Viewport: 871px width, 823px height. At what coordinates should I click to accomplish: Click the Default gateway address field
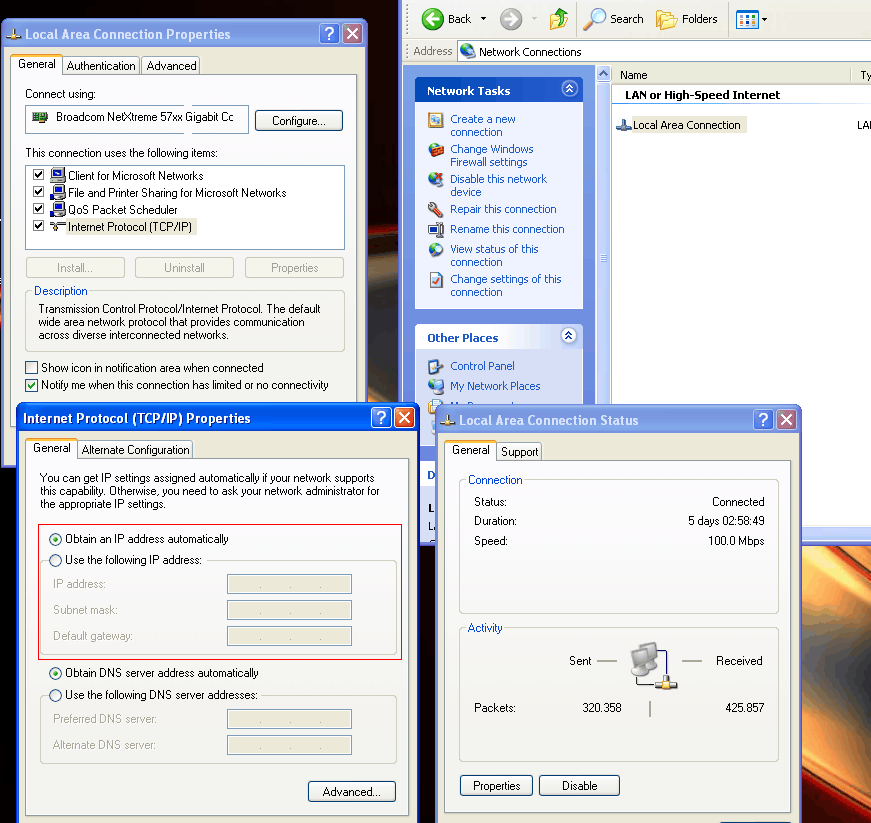289,636
